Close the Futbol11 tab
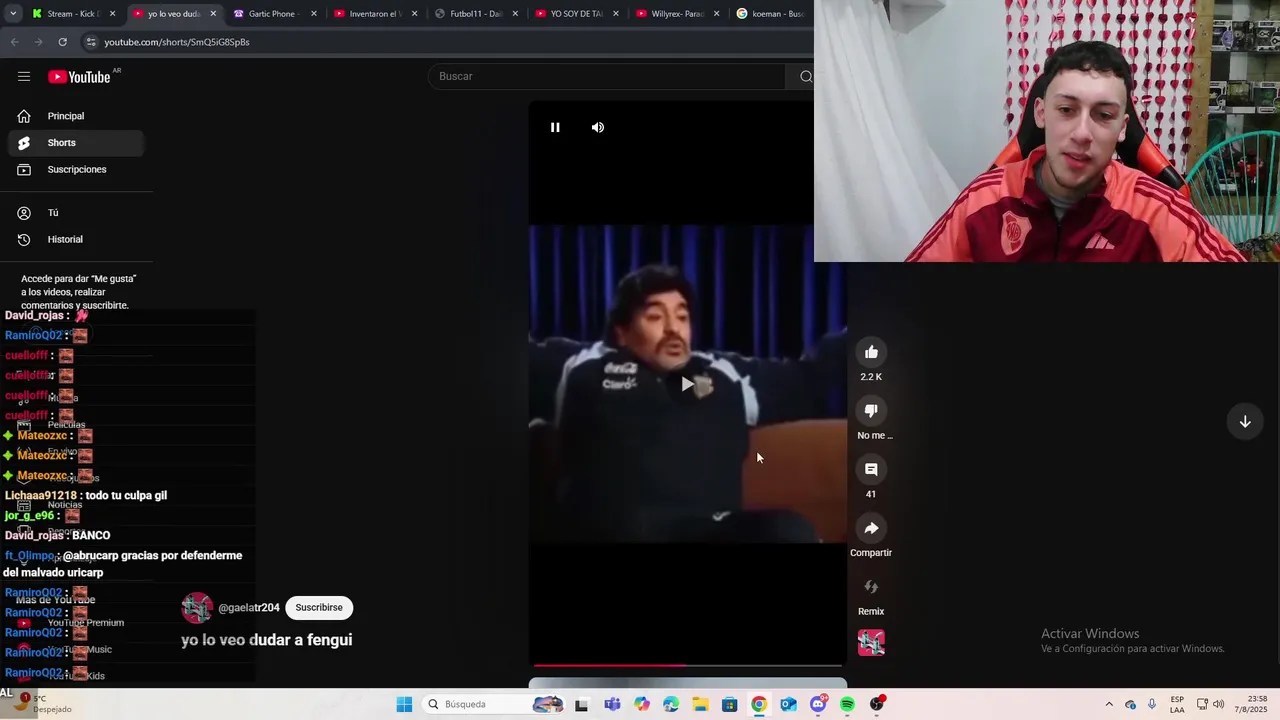Screen dimensions: 1280x720 point(515,14)
